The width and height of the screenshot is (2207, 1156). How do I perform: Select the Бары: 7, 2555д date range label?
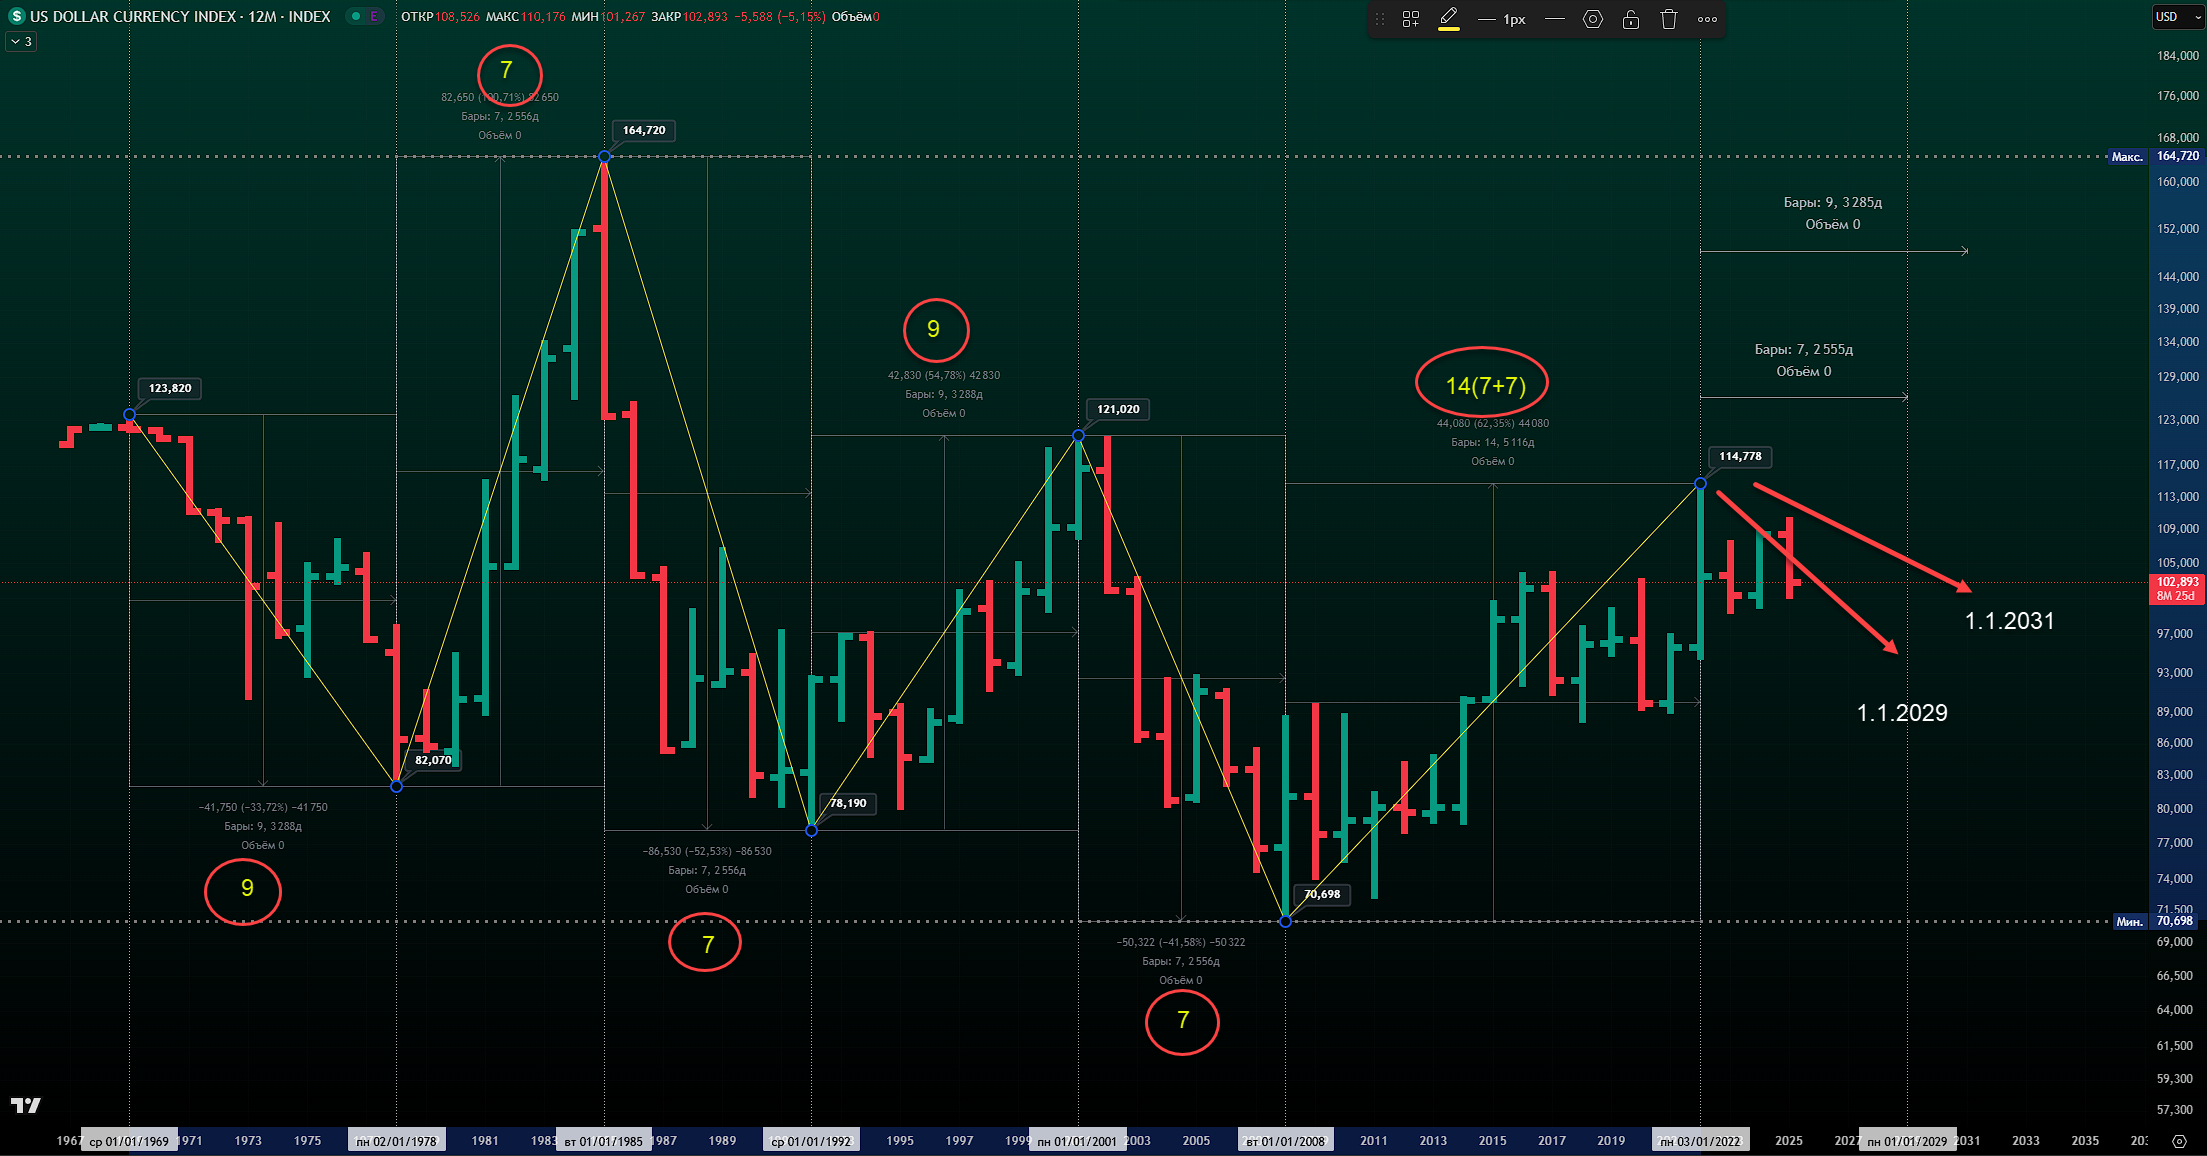1803,349
